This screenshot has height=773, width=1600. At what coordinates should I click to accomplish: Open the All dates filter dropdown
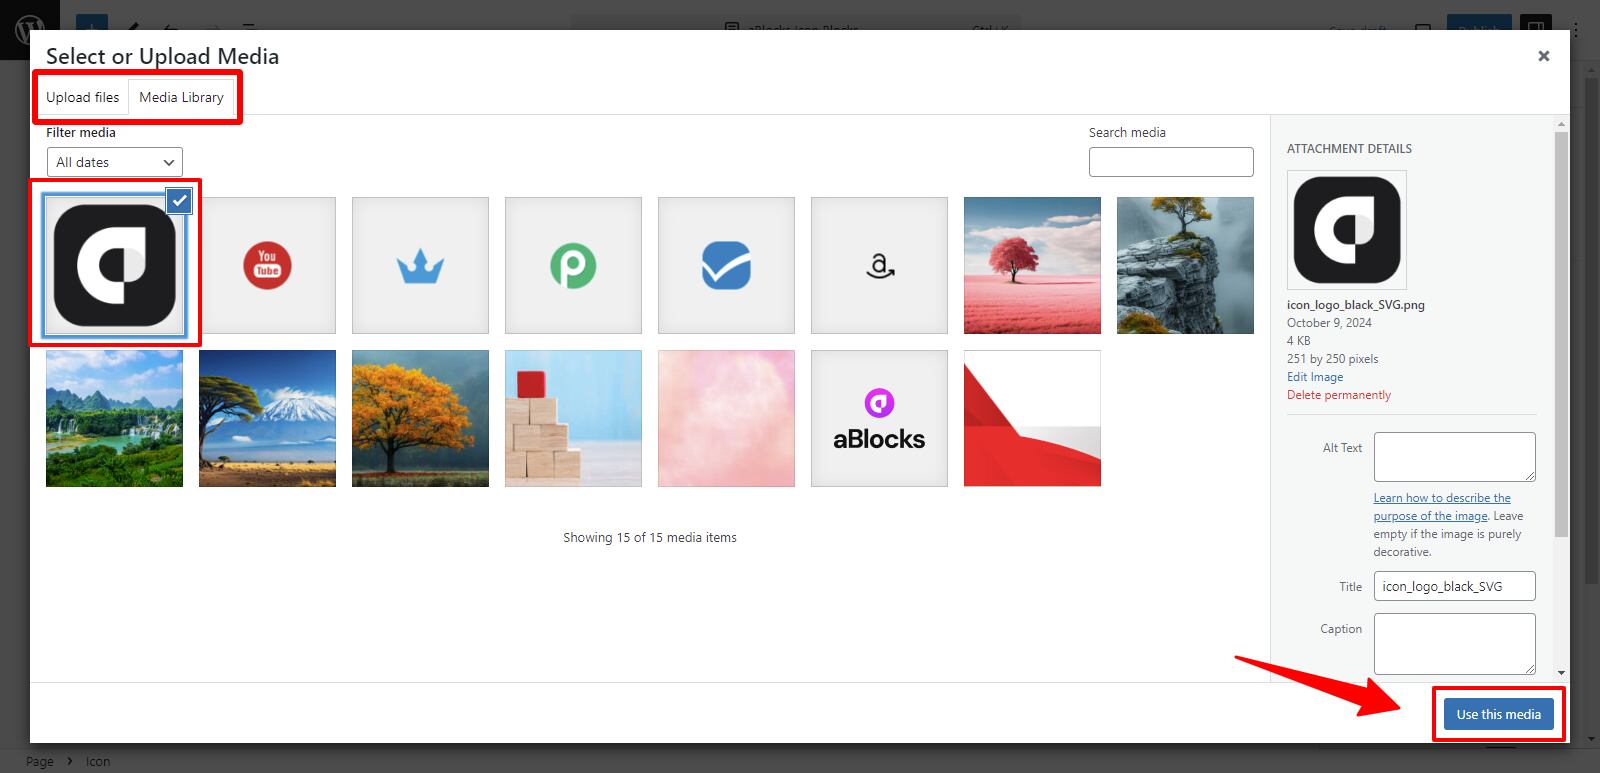115,162
